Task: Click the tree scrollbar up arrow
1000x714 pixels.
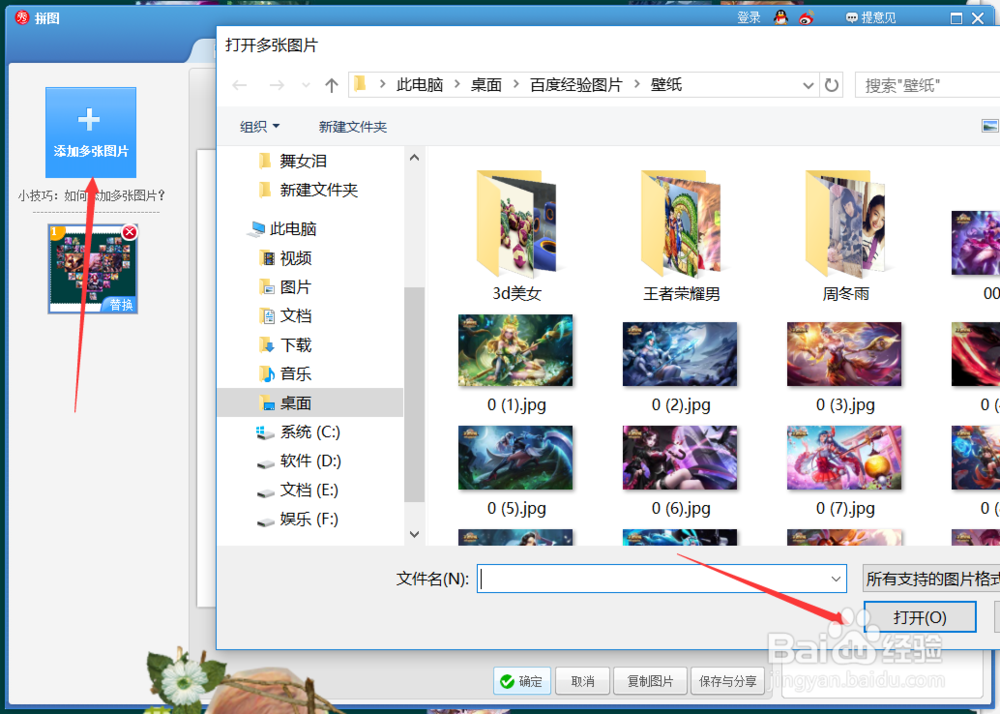Action: point(415,157)
